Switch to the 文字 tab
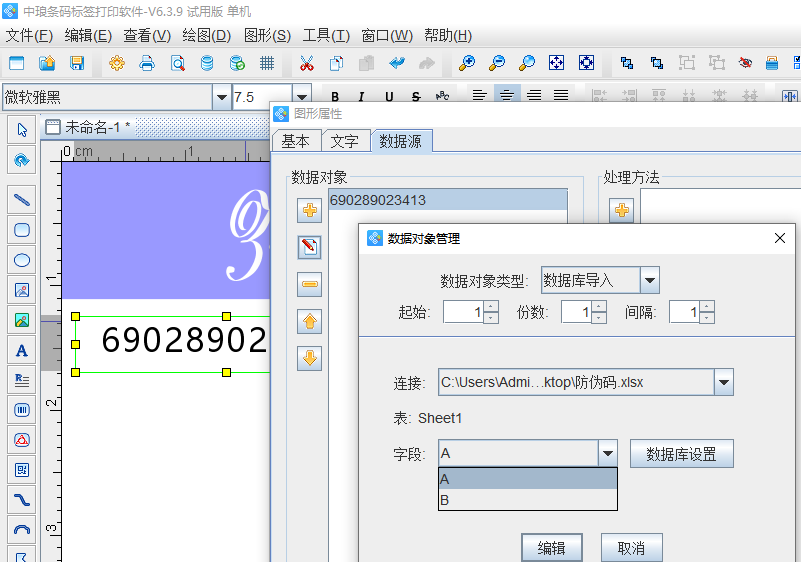The image size is (801, 562). pos(345,141)
